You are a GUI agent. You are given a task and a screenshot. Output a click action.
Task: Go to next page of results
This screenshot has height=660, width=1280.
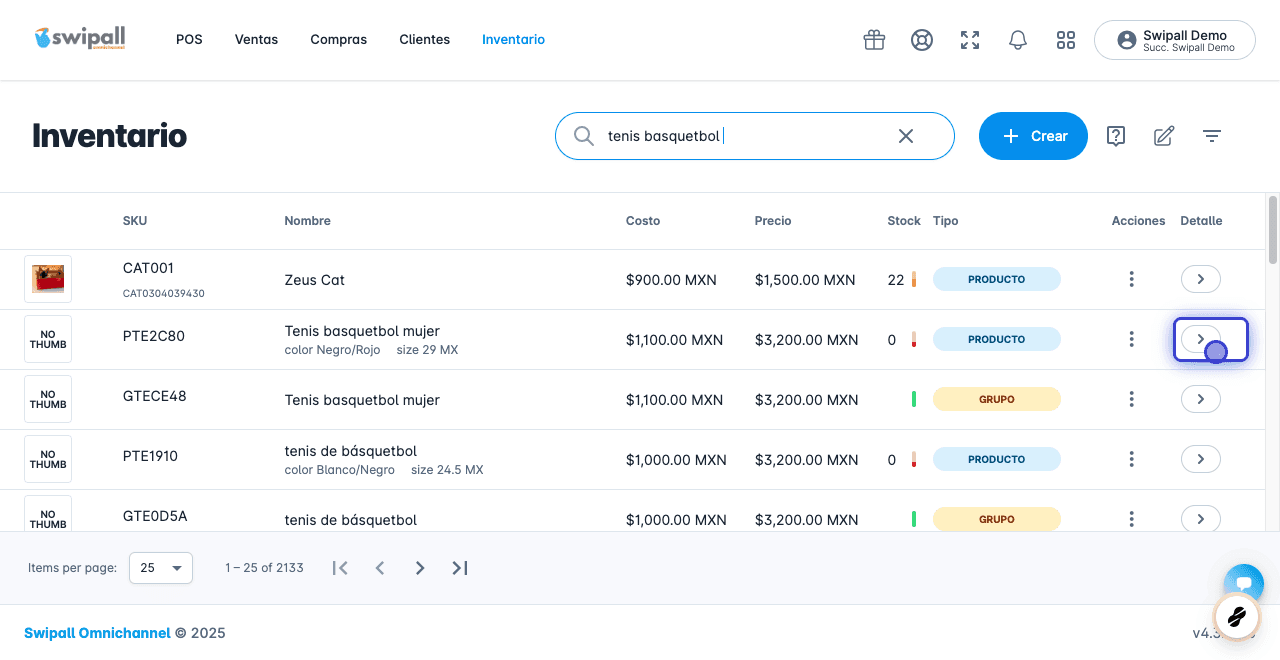(x=420, y=568)
